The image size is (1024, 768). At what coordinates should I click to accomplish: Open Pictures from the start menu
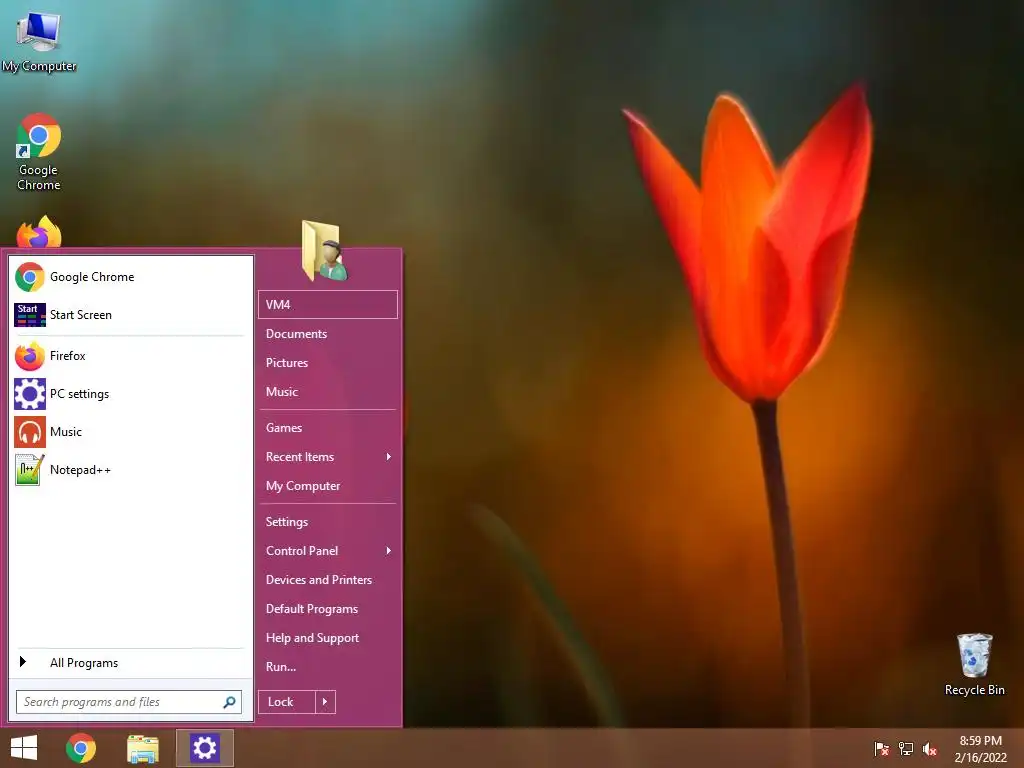point(328,362)
